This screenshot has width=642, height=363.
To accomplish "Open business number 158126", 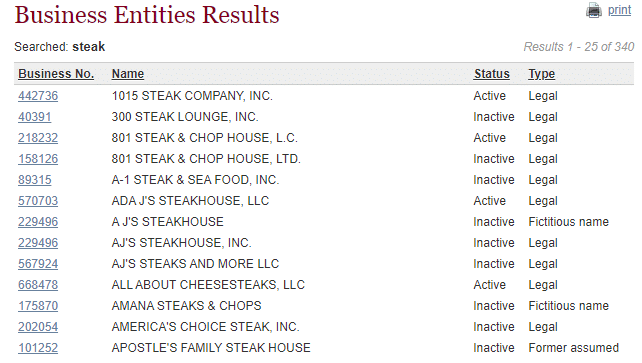I will pyautogui.click(x=38, y=159).
